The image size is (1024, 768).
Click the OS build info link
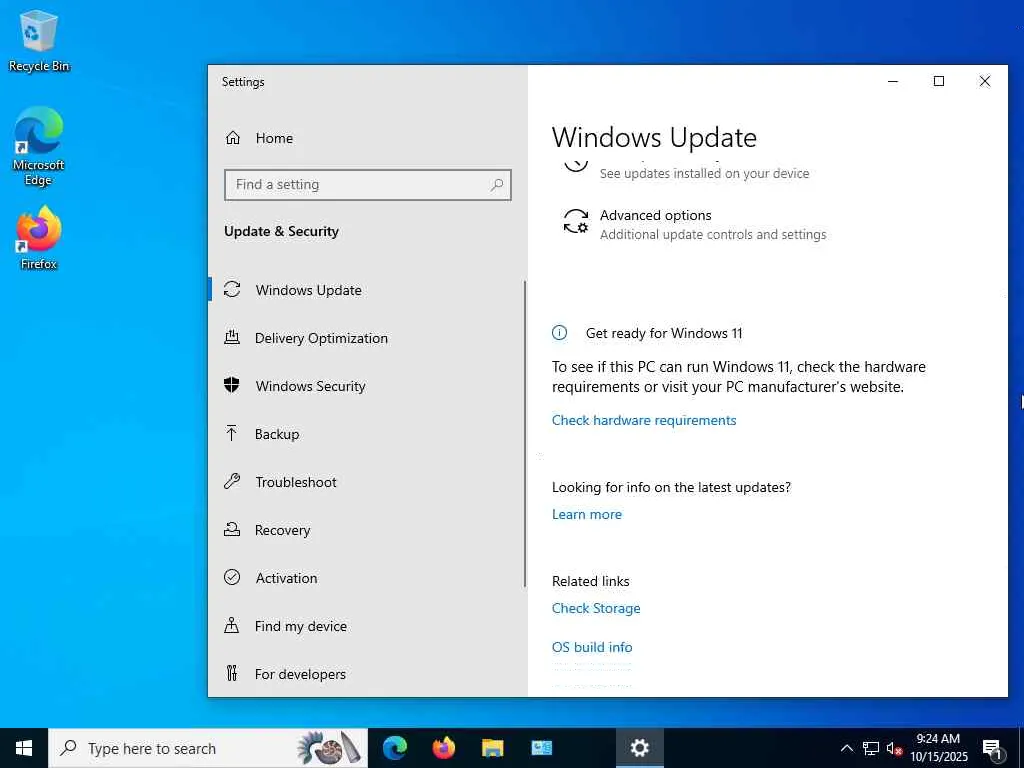pyautogui.click(x=592, y=647)
